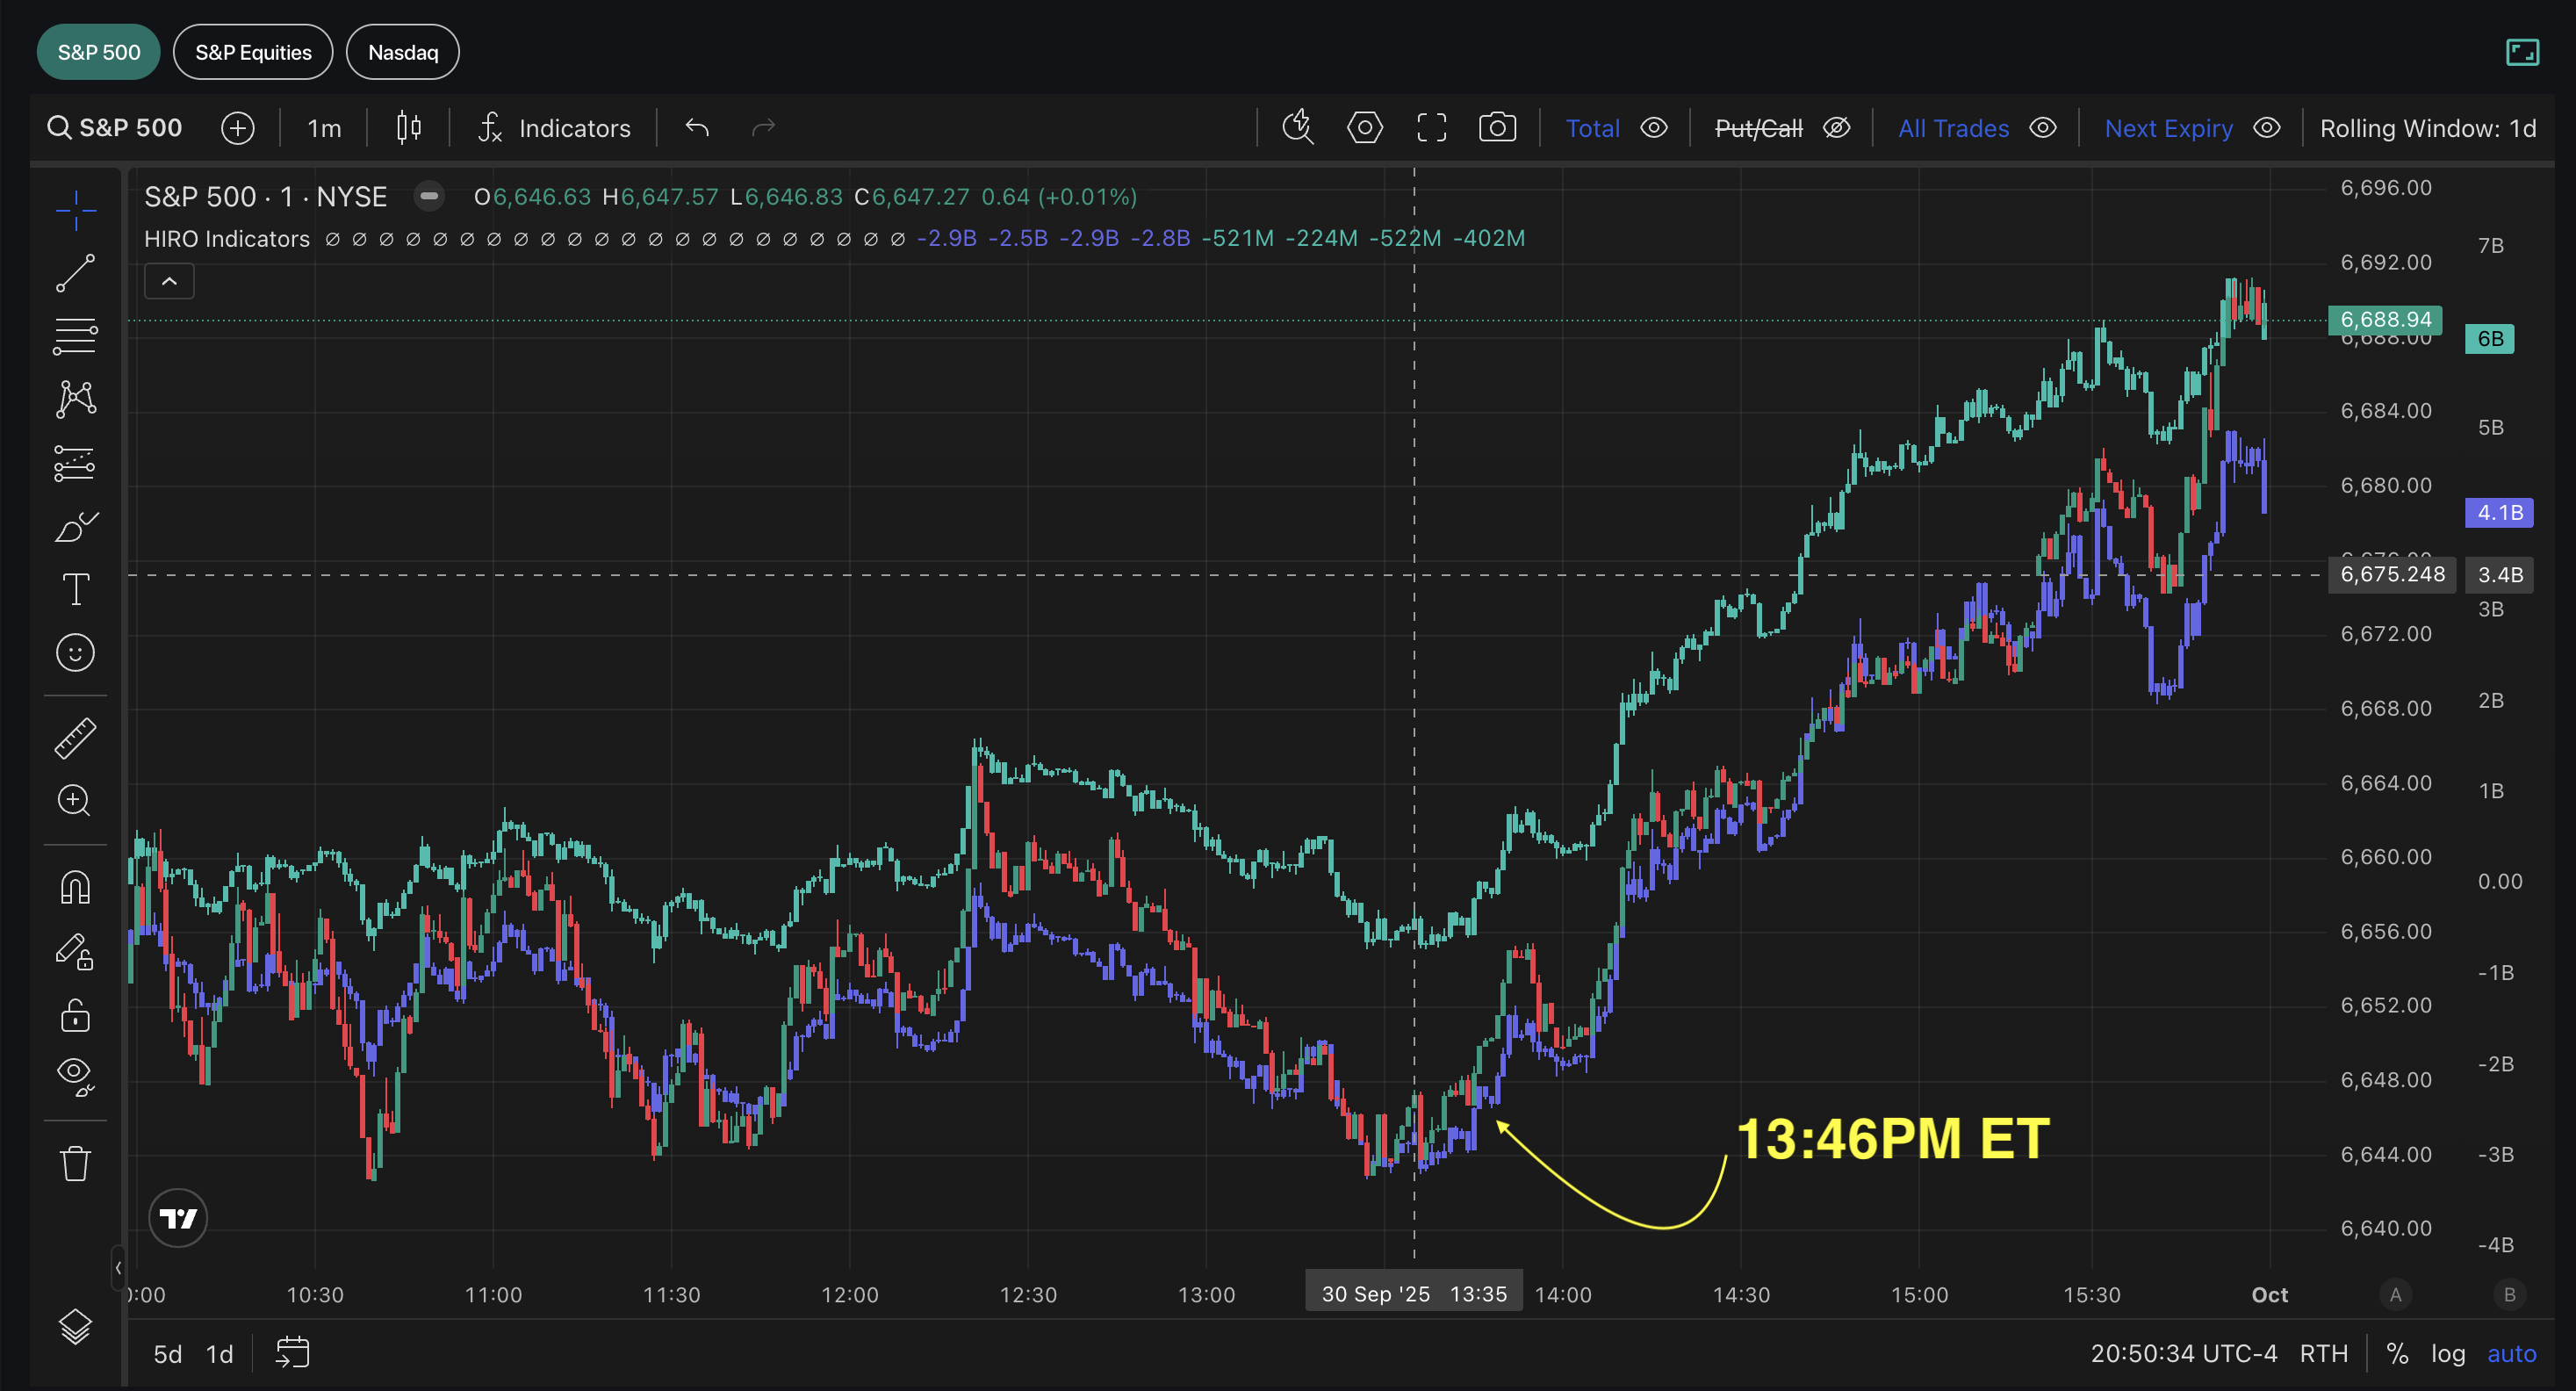Screen dimensions: 2576x1391
Task: Click the trash can remove drawings icon
Action: pos(75,1164)
